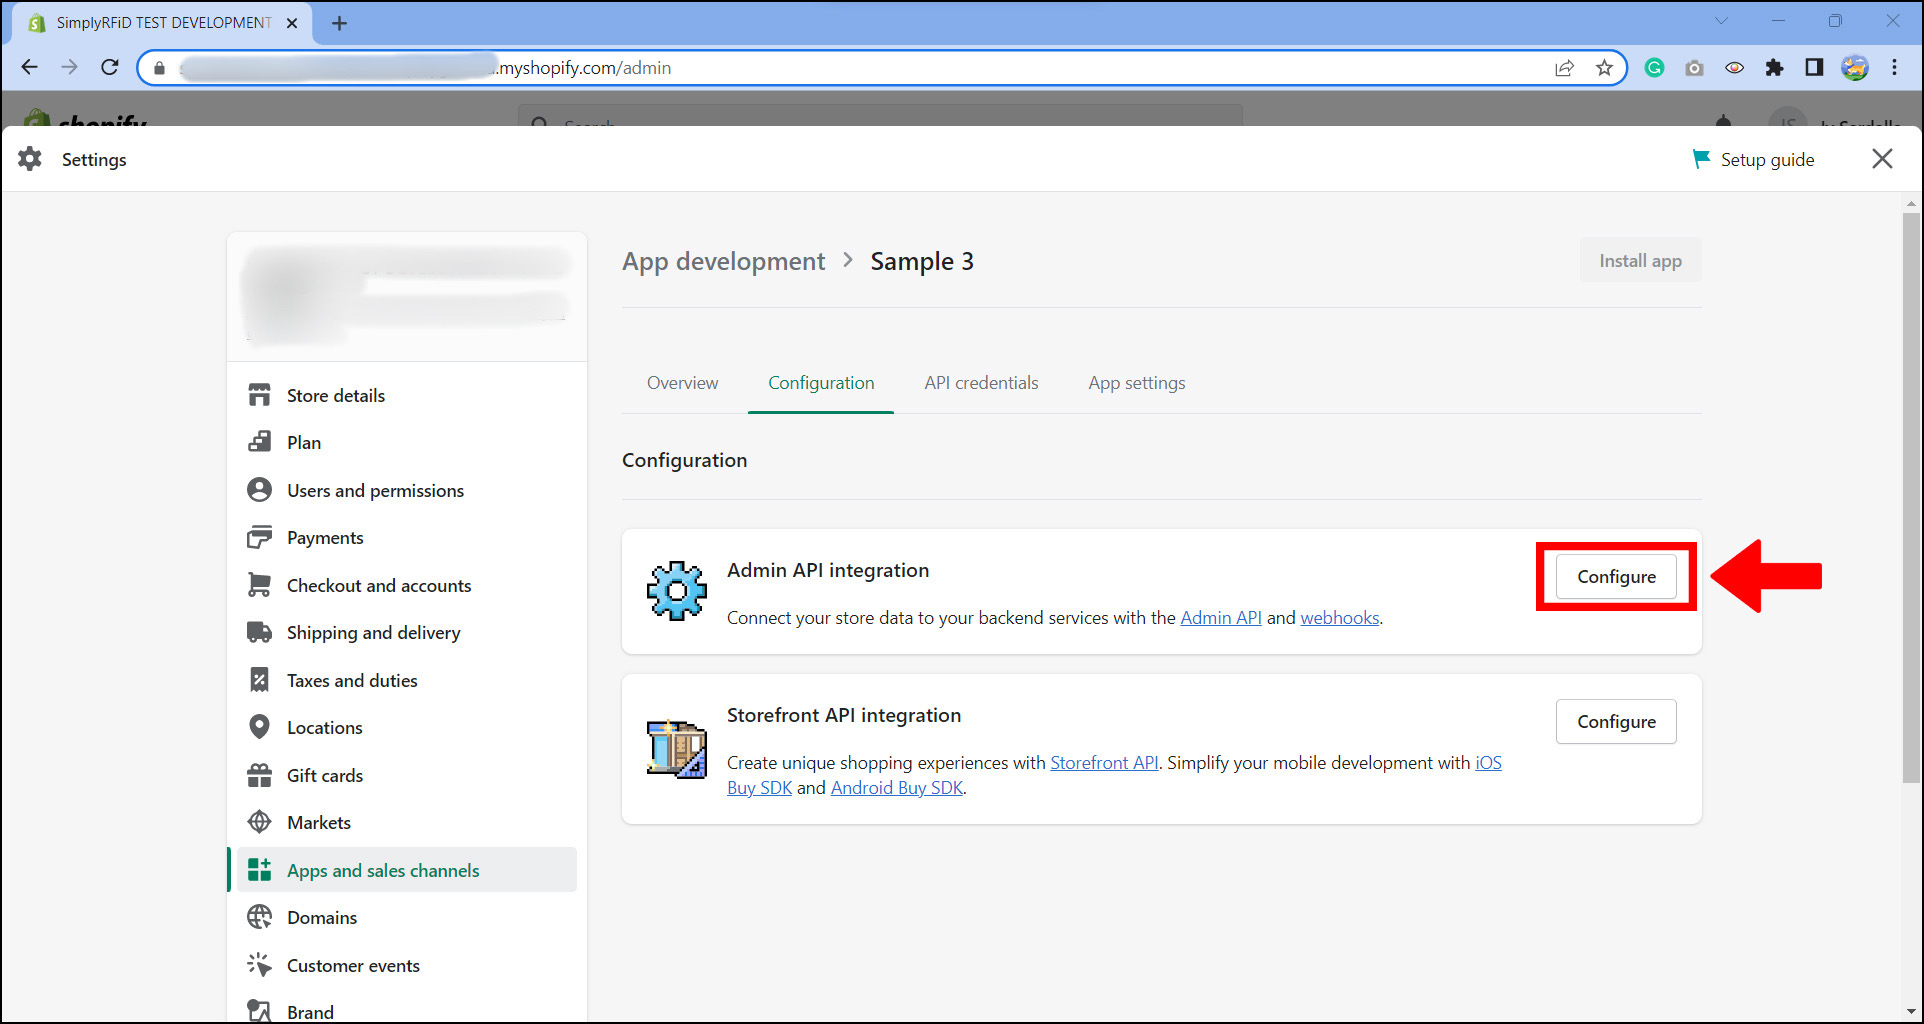The height and width of the screenshot is (1024, 1924).
Task: Open Checkout and accounts settings
Action: [x=406, y=585]
